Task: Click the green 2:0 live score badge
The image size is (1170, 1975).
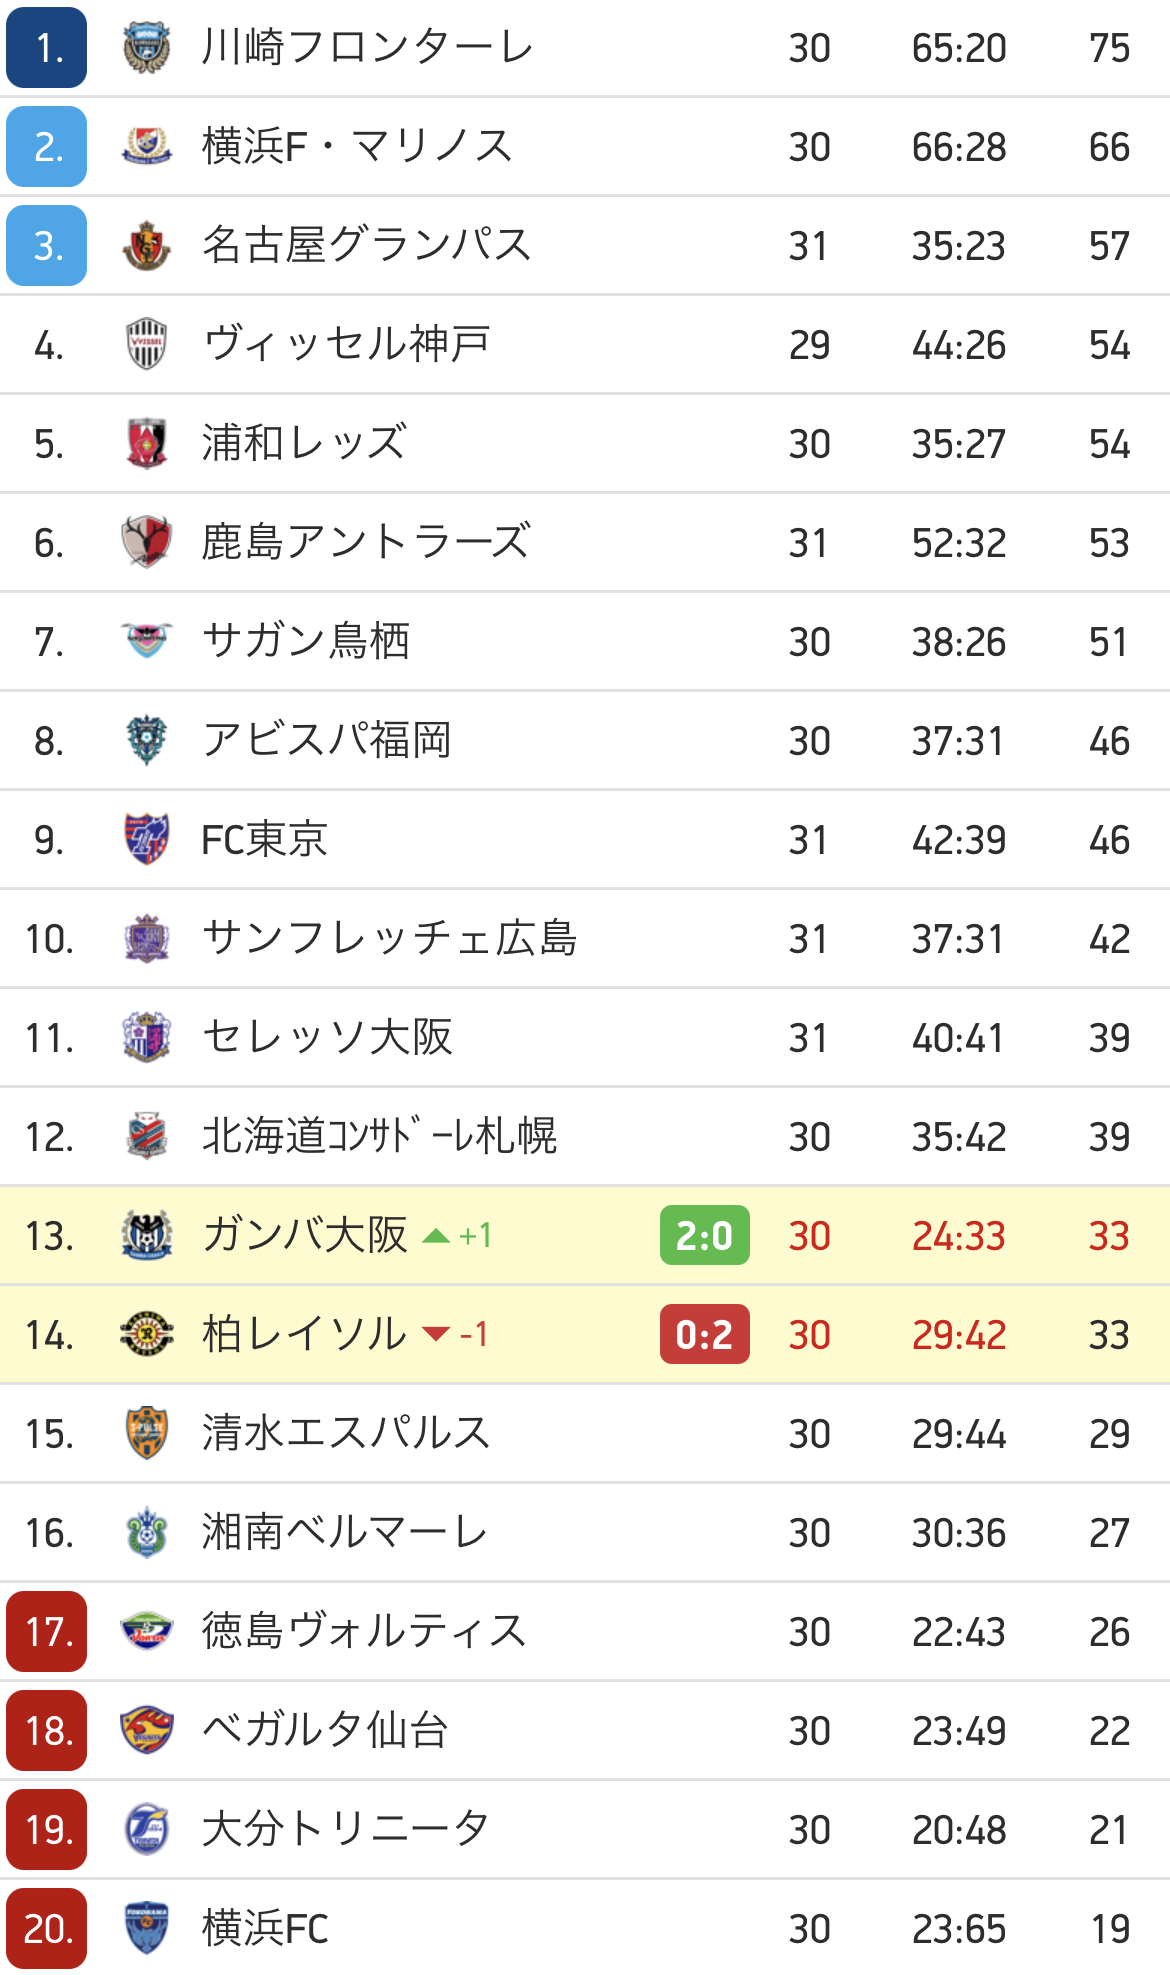Action: 705,1236
